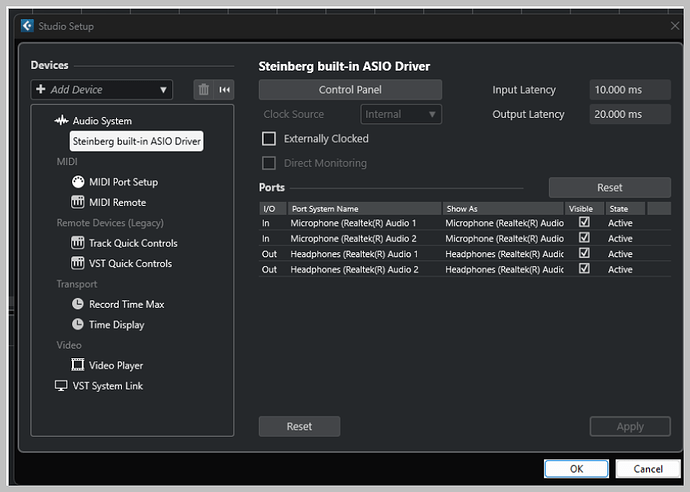
Task: Click the Audio System waveform icon
Action: (x=62, y=121)
